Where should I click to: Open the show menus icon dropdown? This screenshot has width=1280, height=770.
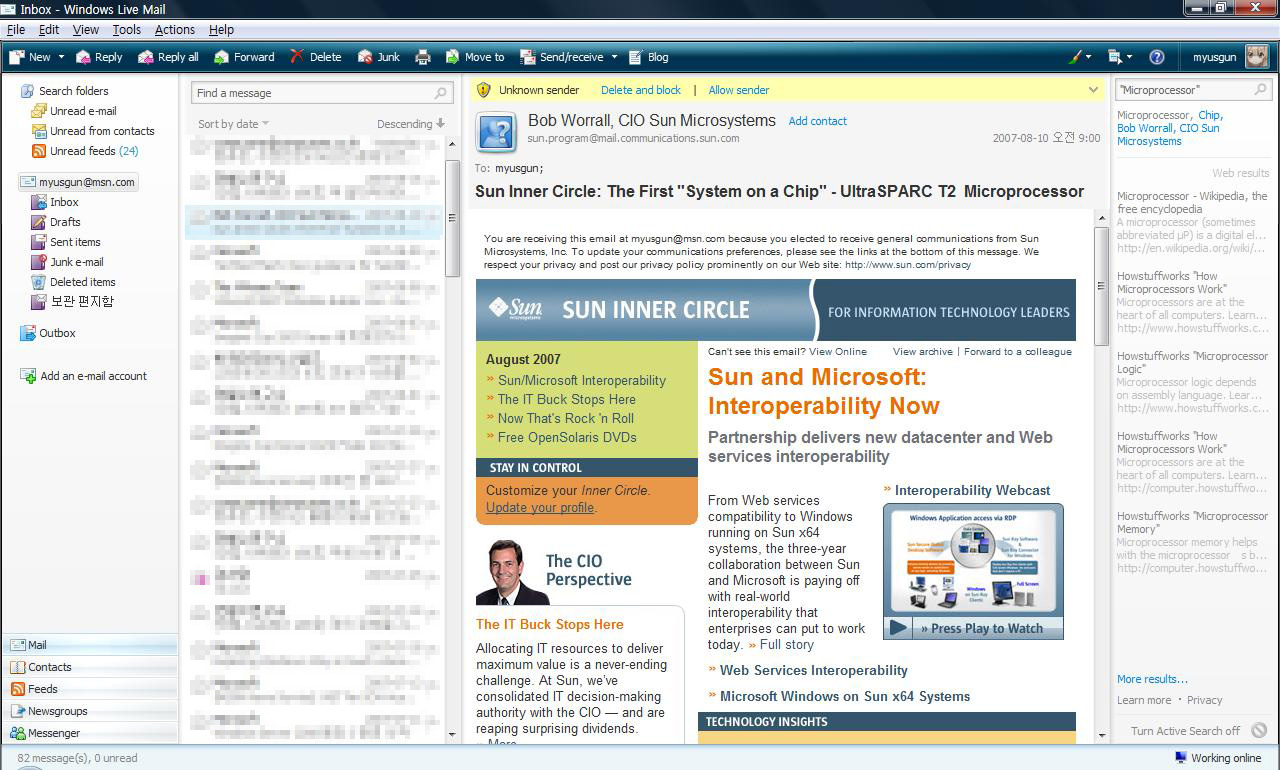[1121, 57]
